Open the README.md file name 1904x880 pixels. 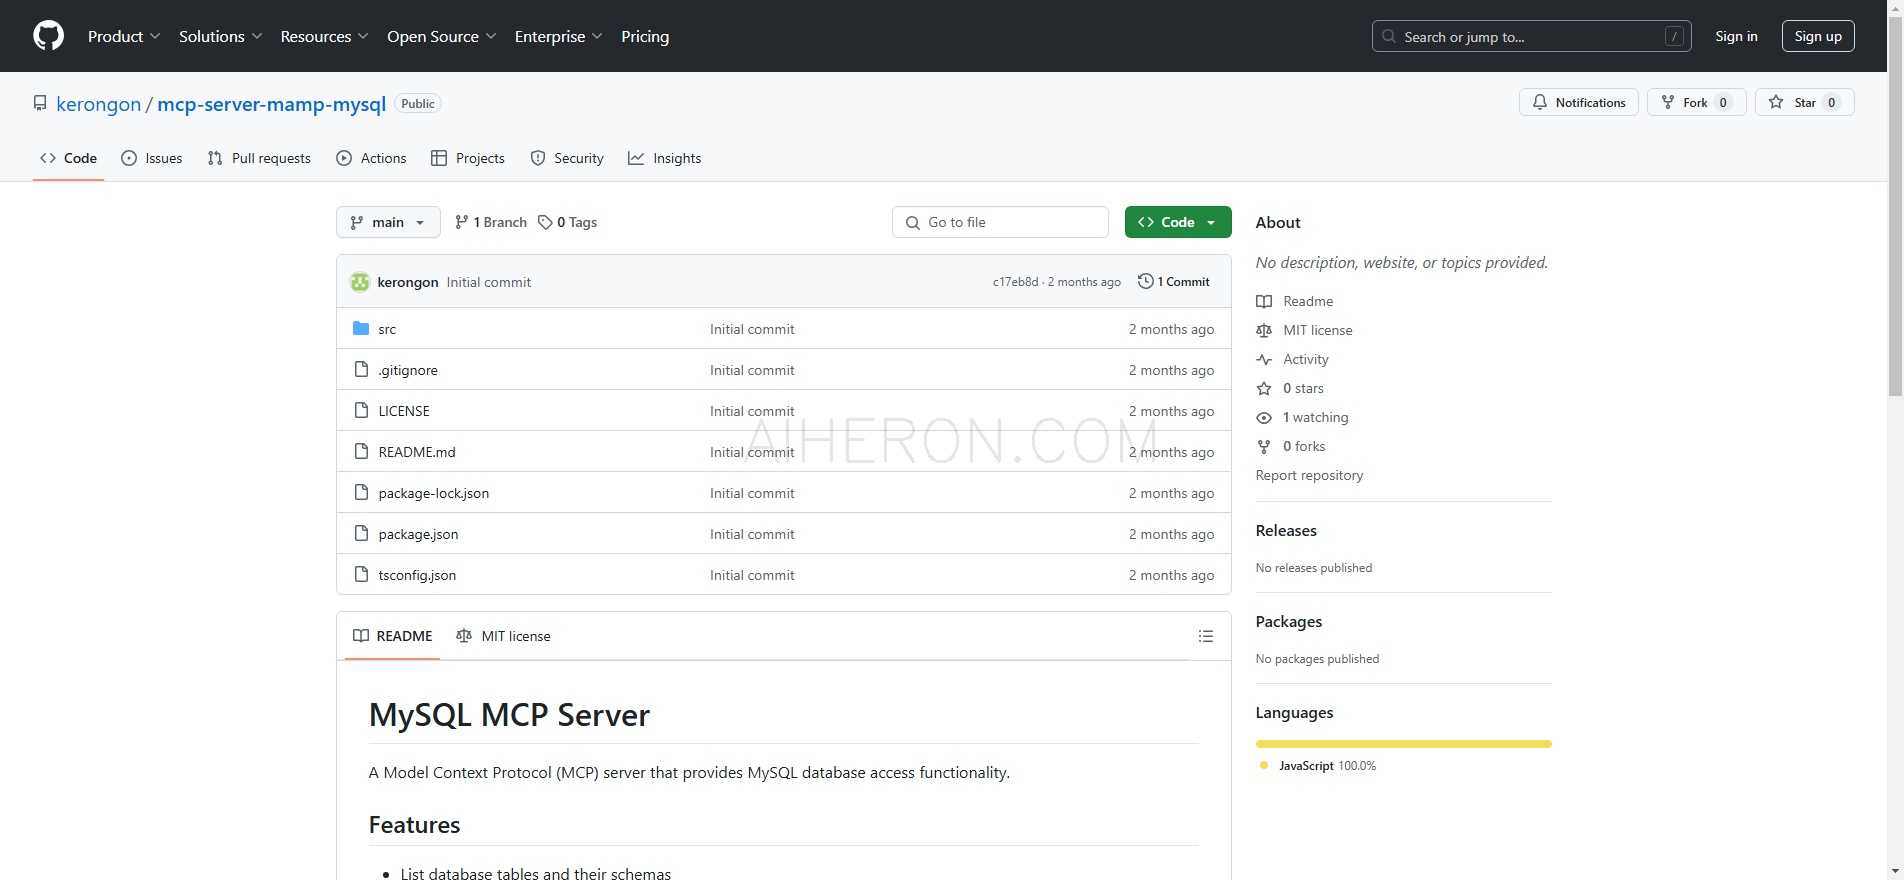[x=417, y=452]
